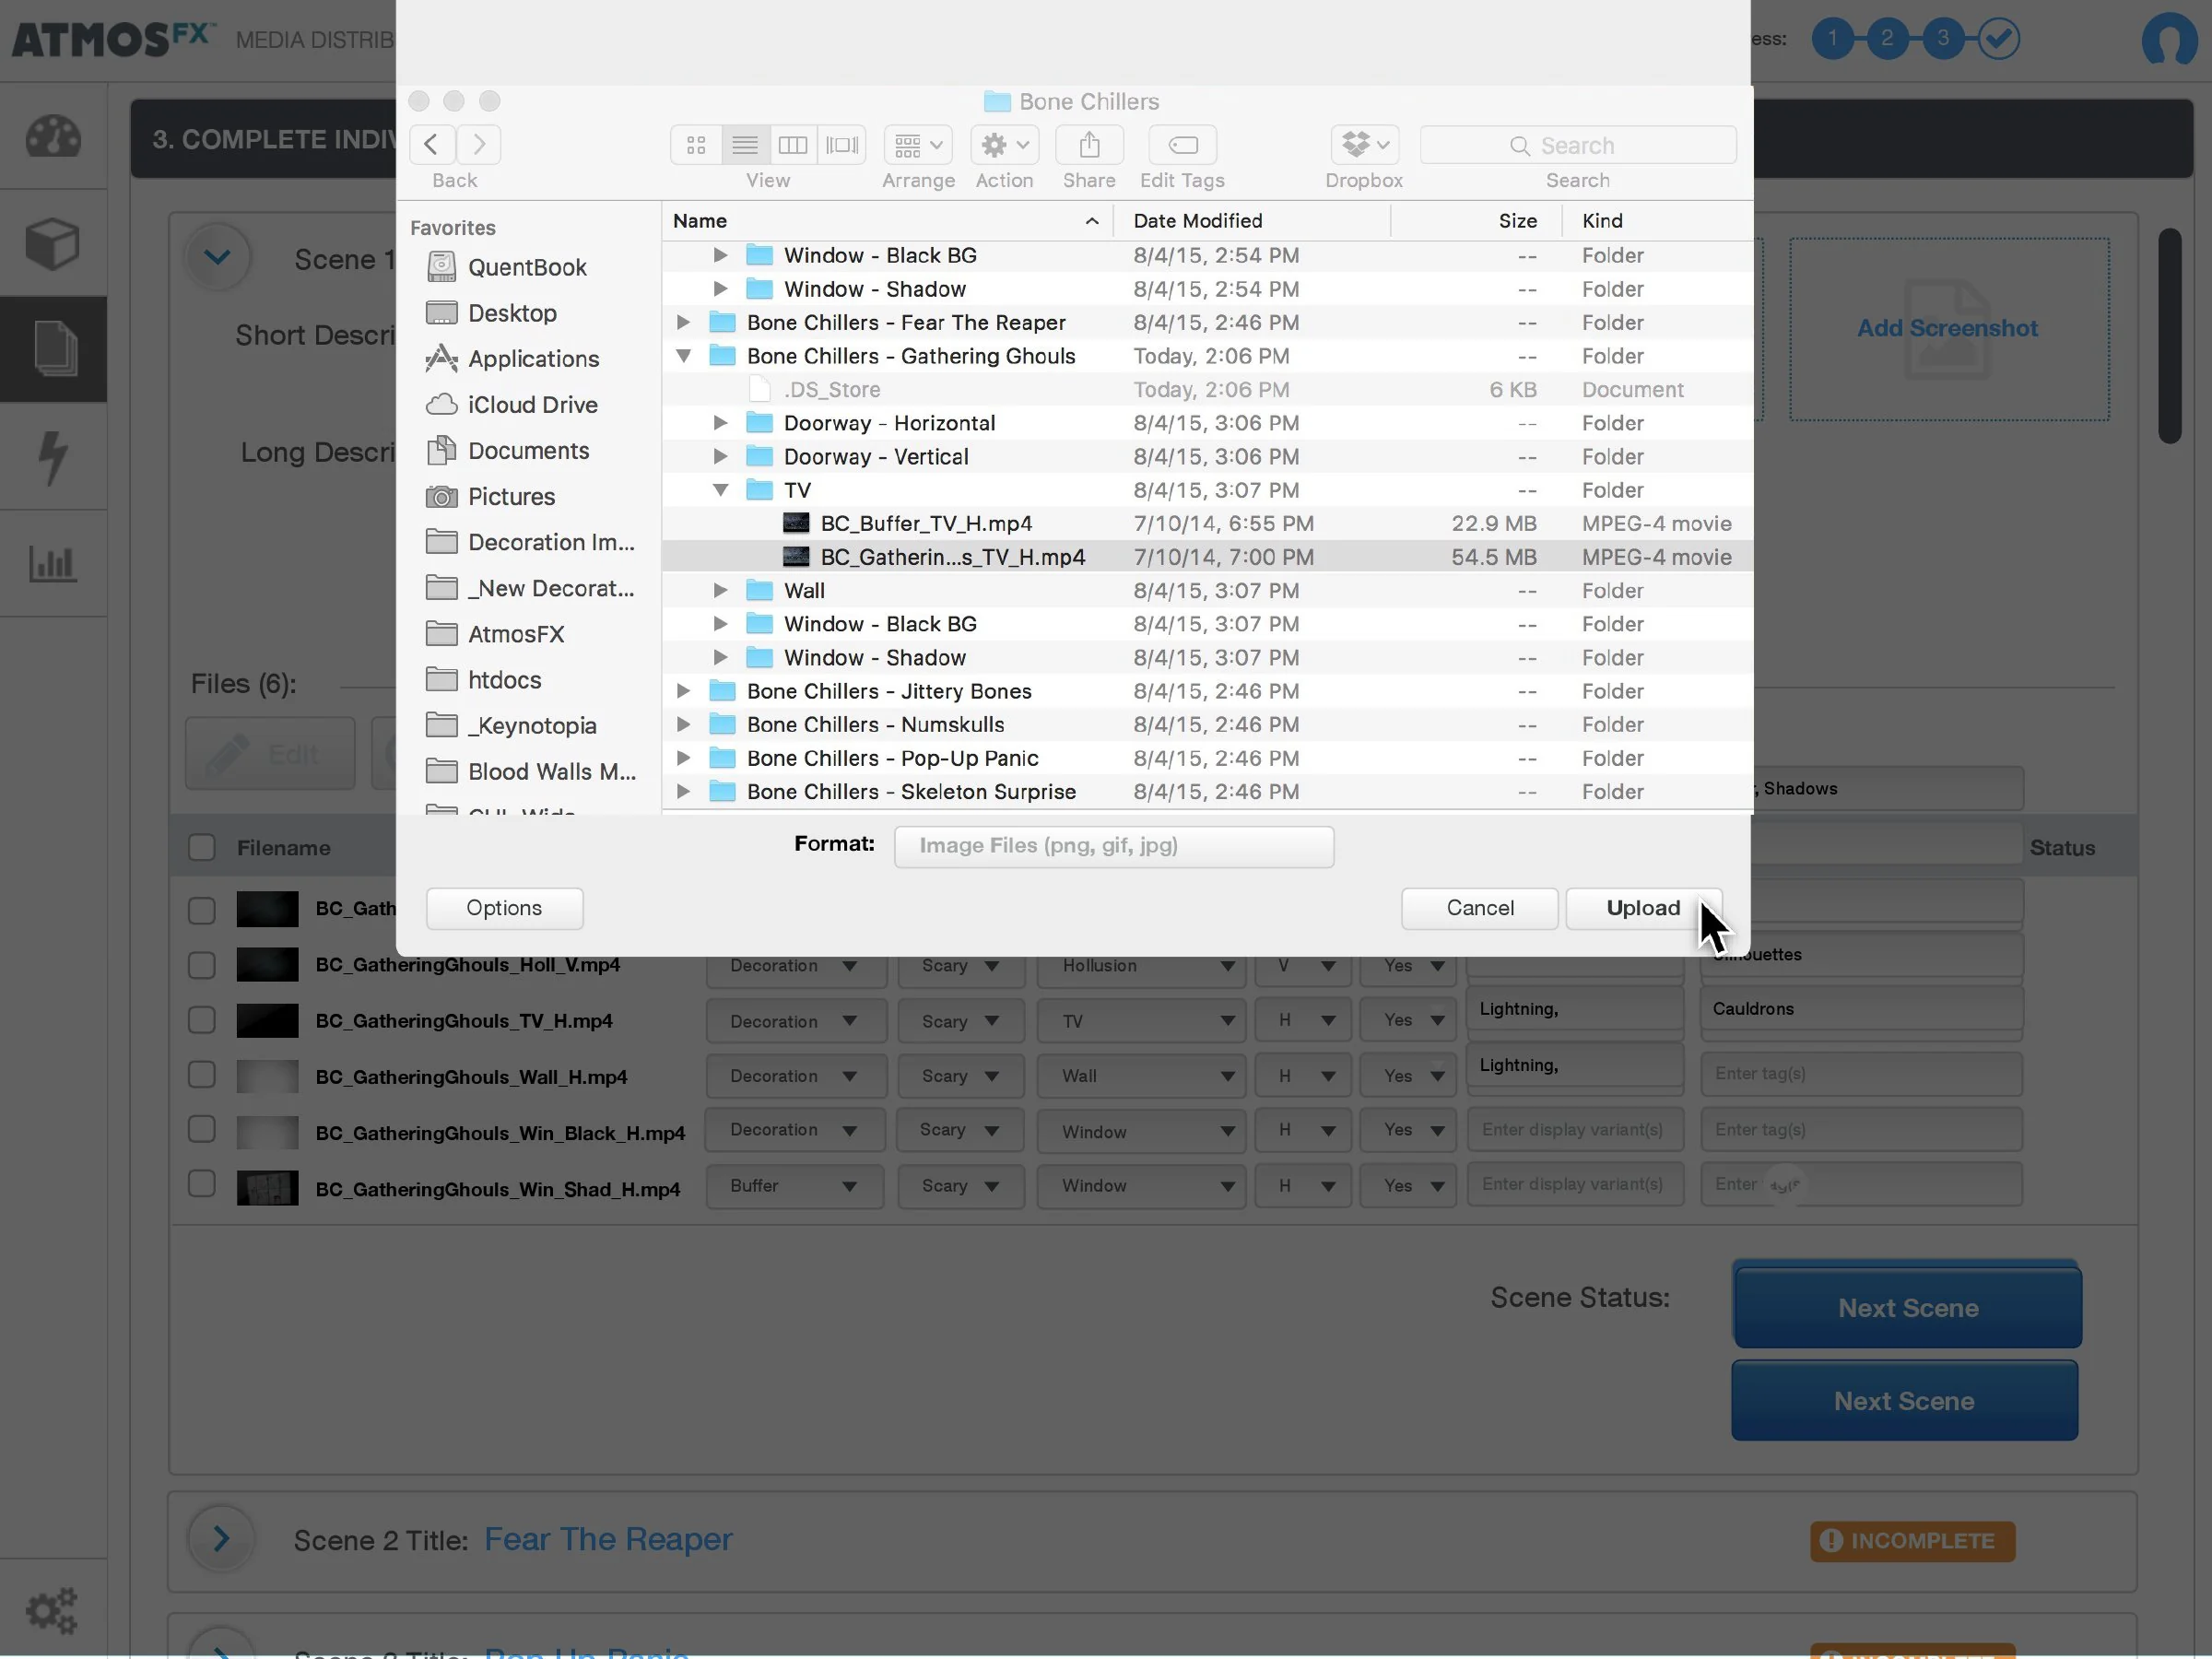Click the Search field in file dialog
Viewport: 2212px width, 1659px height.
pyautogui.click(x=1578, y=145)
